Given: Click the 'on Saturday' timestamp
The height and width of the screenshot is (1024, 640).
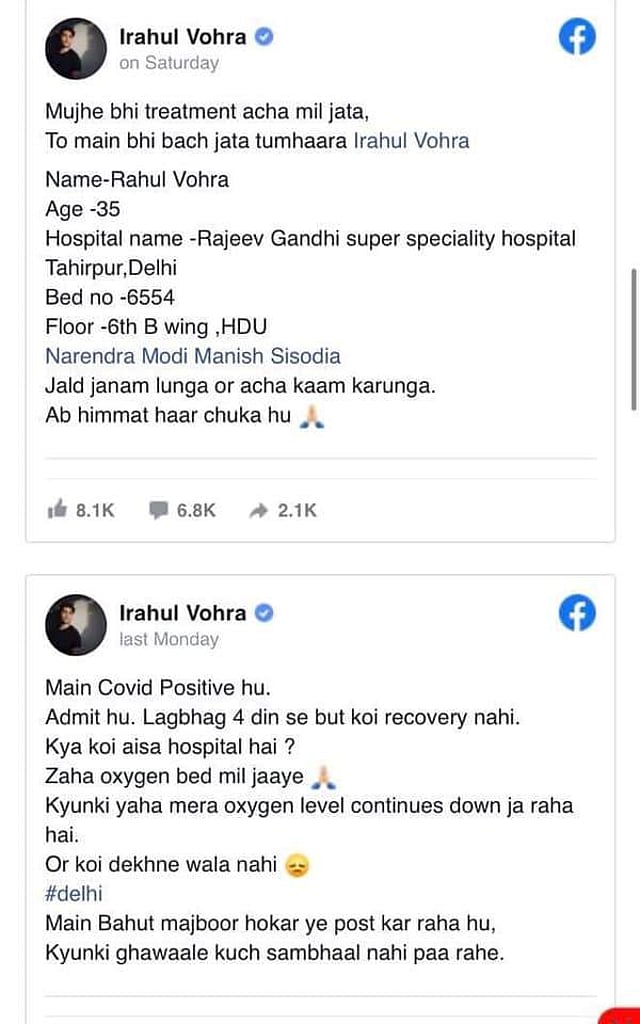Looking at the screenshot, I should coord(169,63).
